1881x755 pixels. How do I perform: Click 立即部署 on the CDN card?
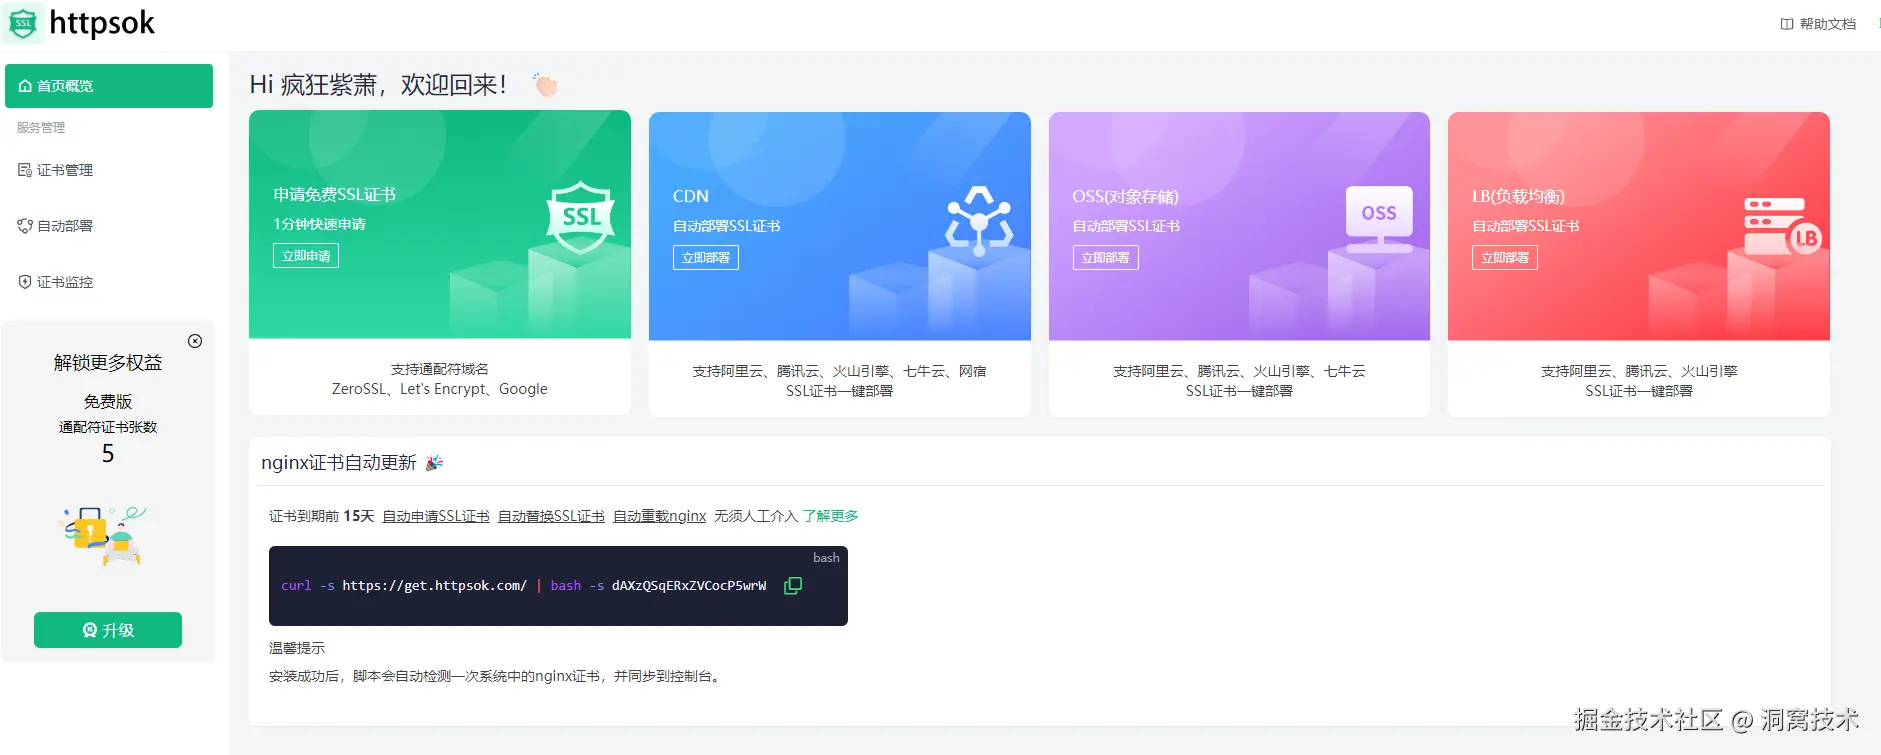706,258
